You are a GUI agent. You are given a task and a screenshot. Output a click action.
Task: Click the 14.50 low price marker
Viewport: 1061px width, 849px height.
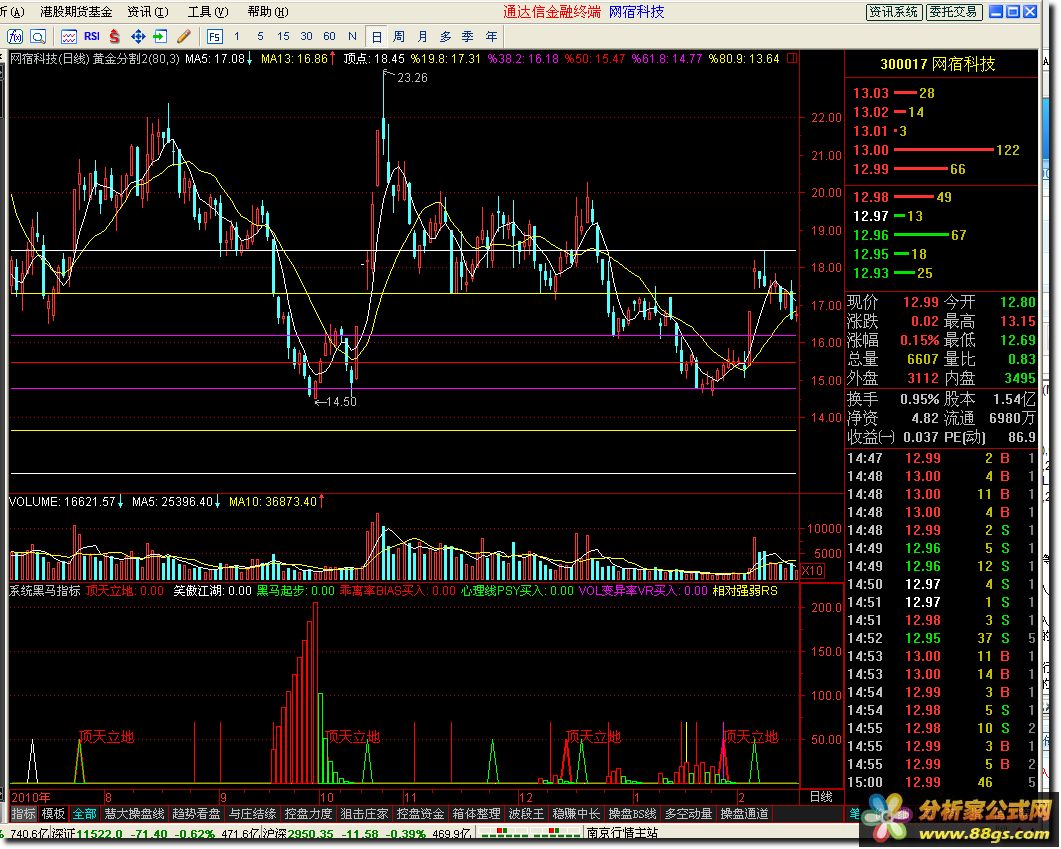(x=341, y=402)
